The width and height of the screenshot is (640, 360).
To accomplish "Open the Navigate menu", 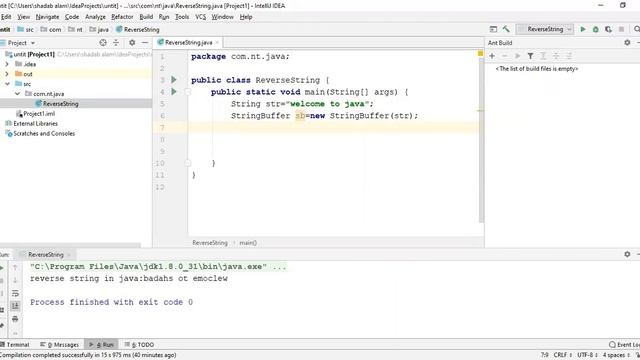I will pos(47,17).
